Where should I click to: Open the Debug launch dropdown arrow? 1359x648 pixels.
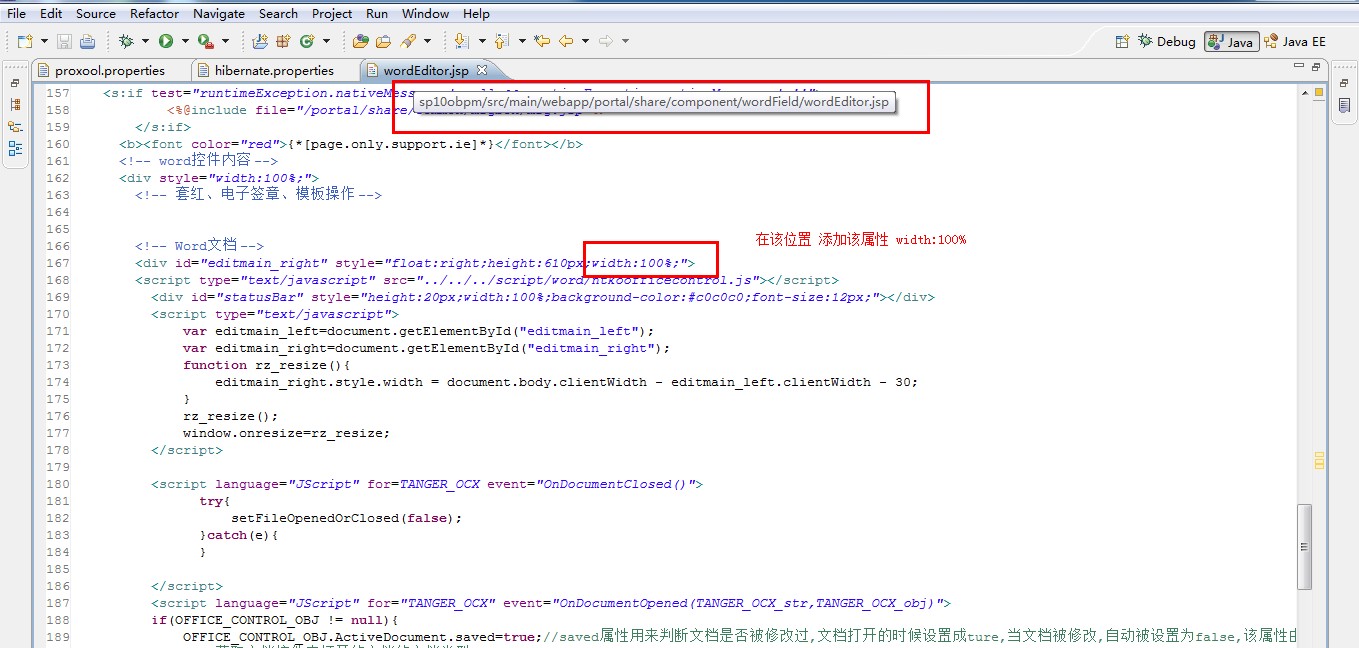tap(145, 41)
